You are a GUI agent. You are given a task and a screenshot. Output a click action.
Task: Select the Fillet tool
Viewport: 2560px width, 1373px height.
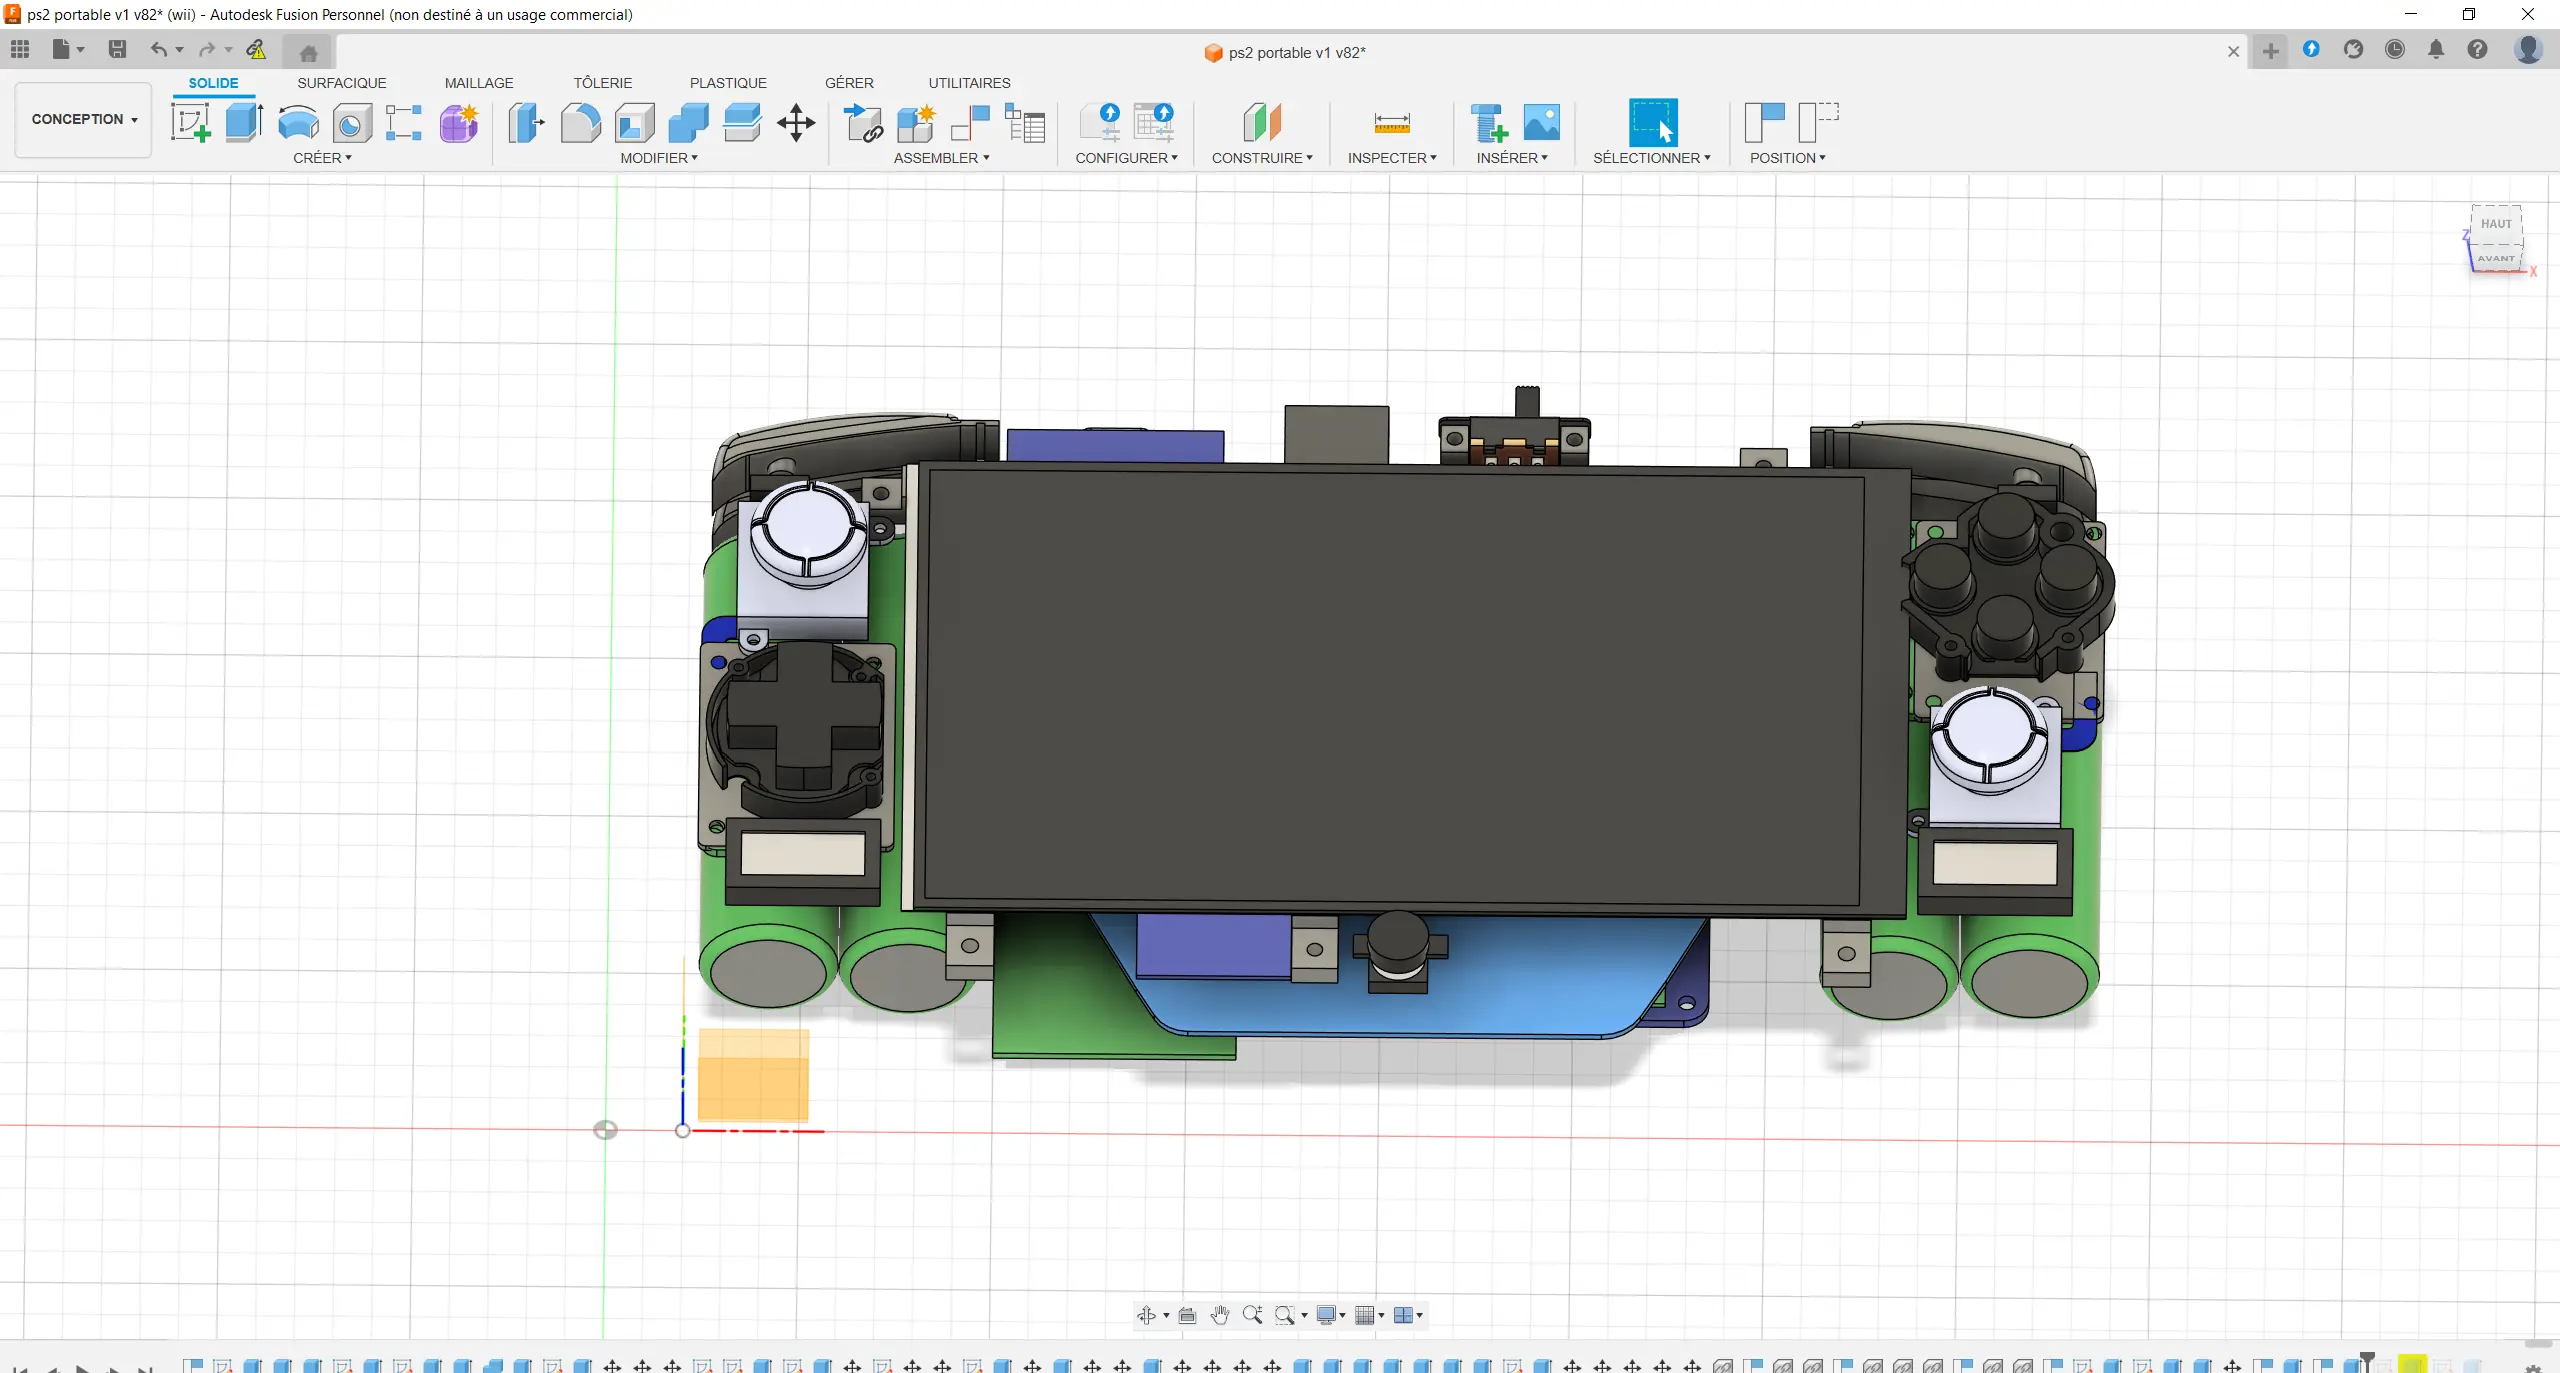580,123
